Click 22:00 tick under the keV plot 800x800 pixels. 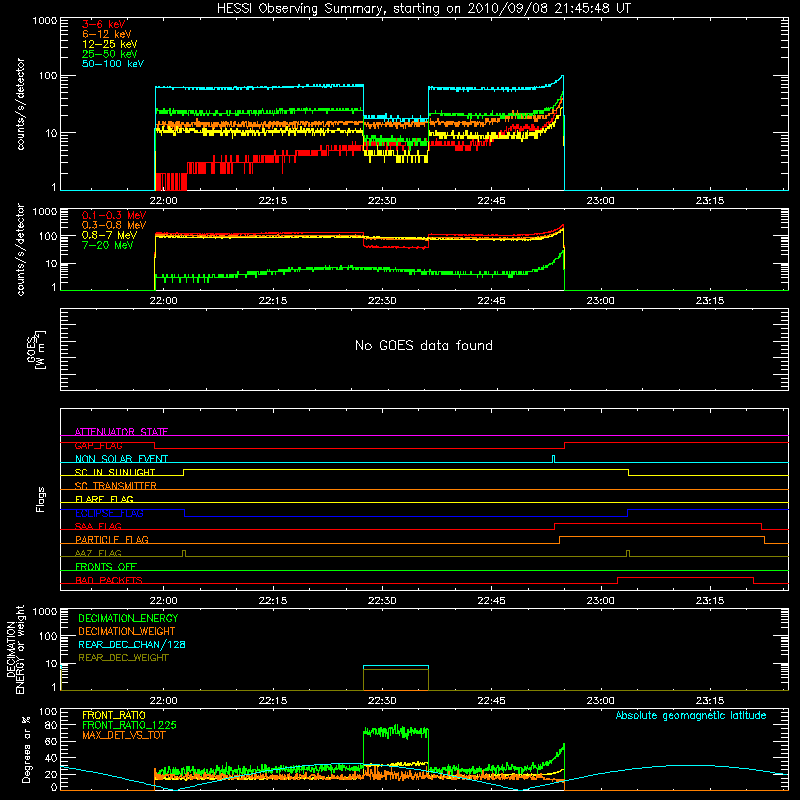[163, 201]
